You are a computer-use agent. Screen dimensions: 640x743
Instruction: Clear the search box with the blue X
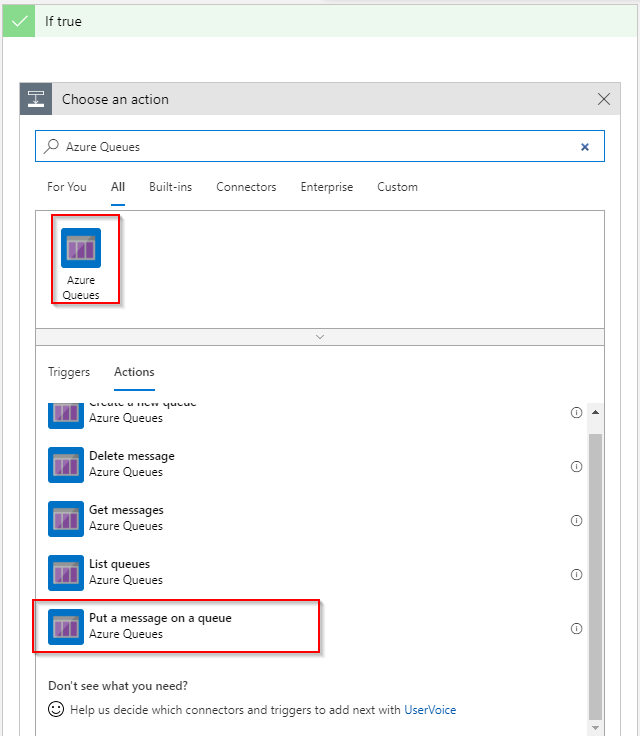585,147
